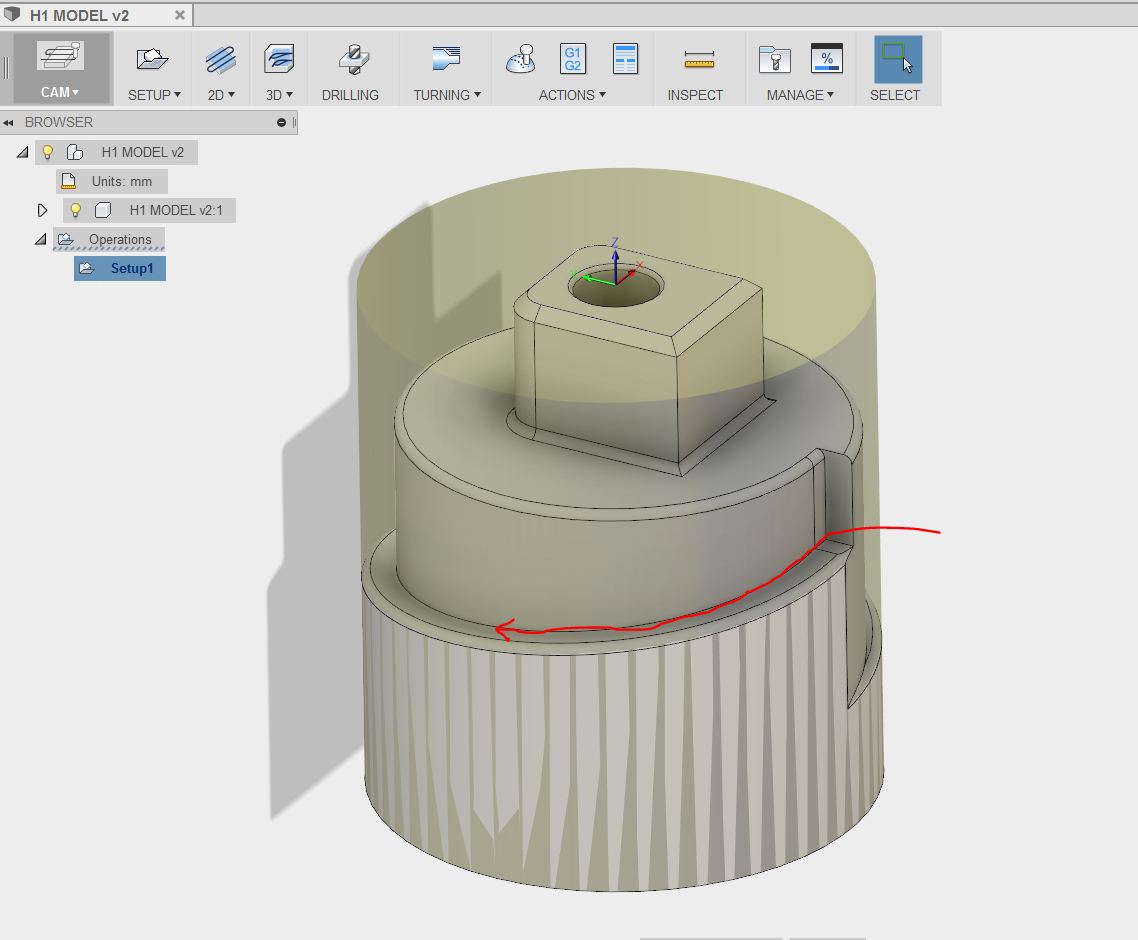
Task: Collapse the Browser panel with double arrows
Action: [9, 123]
